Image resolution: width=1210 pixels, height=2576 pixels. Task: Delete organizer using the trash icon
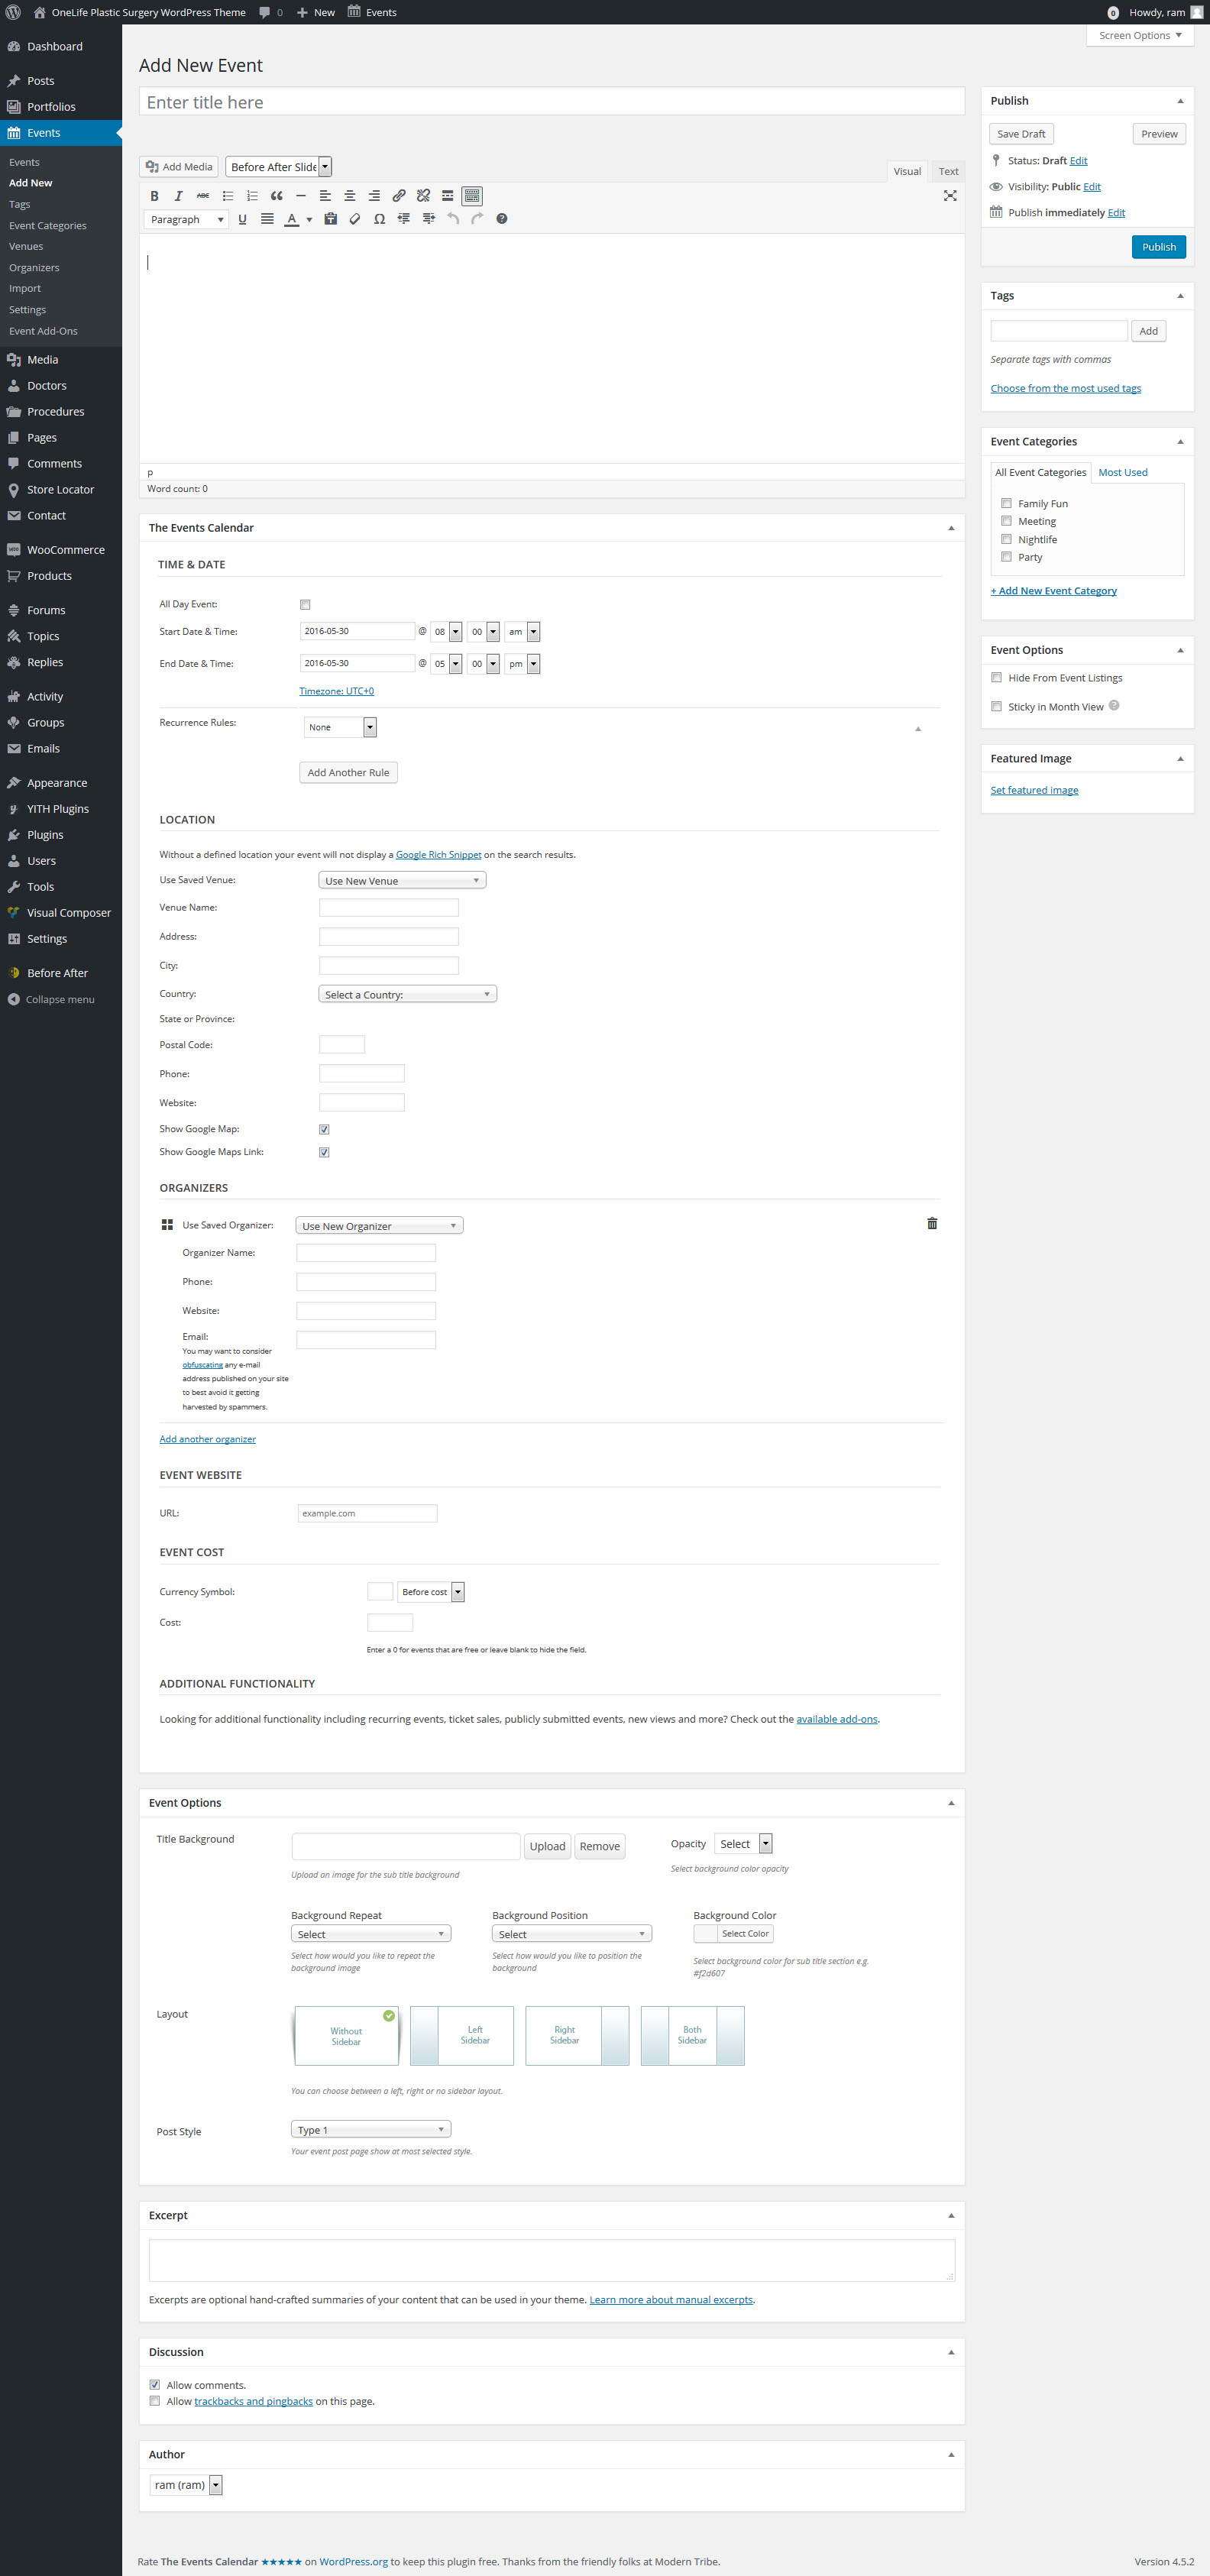(932, 1223)
